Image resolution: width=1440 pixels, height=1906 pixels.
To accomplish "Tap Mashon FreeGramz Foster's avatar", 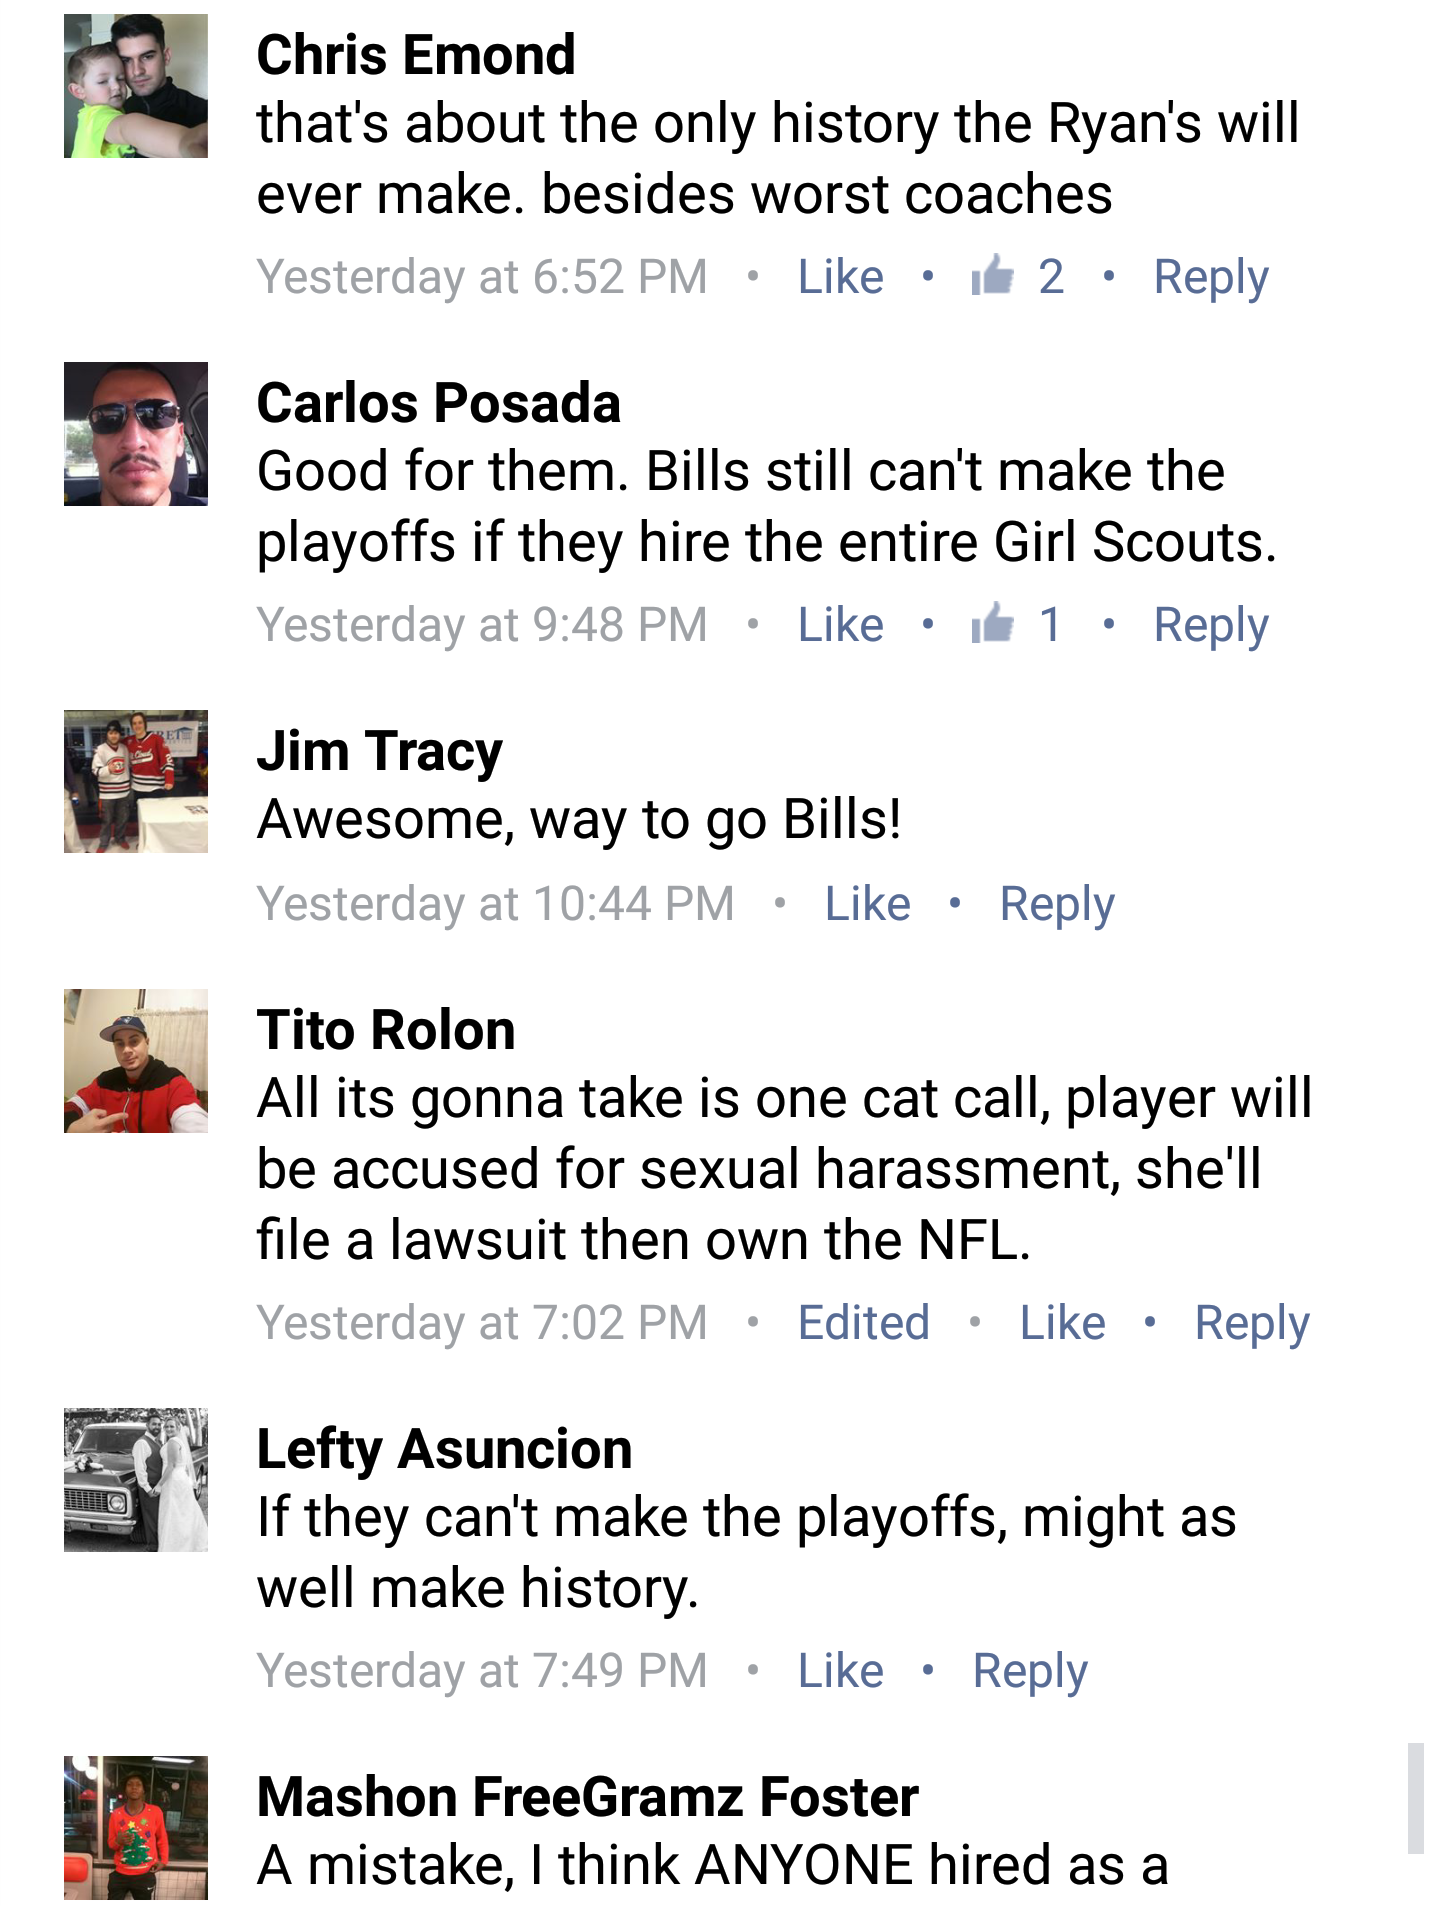I will [136, 1827].
